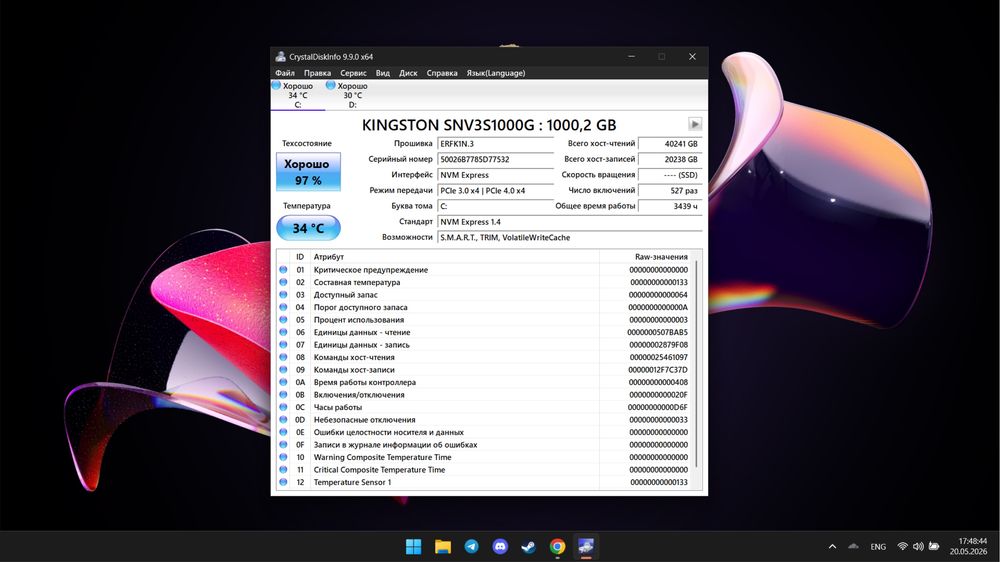Screen dimensions: 1000x562
Task: Click status icon of Небезопасные отключения row
Action: (x=283, y=420)
